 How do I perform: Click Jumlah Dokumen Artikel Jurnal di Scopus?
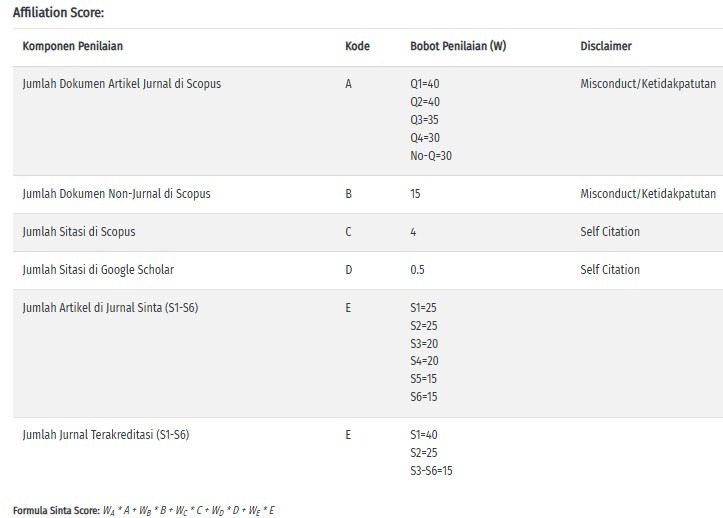122,84
